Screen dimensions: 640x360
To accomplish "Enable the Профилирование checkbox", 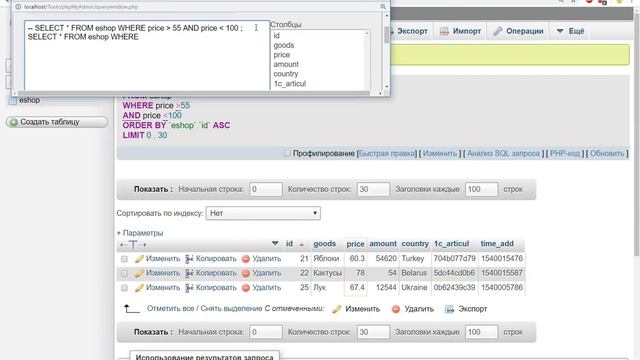I will click(287, 153).
